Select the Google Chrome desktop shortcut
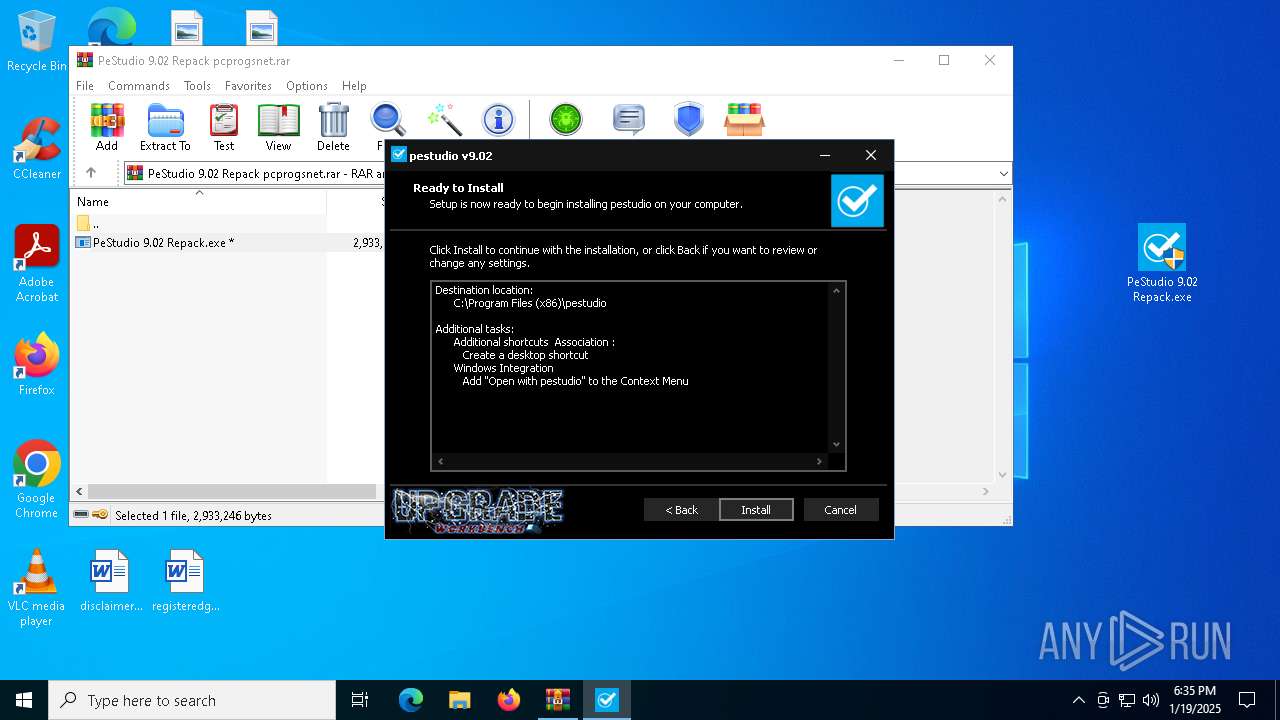 pos(36,480)
